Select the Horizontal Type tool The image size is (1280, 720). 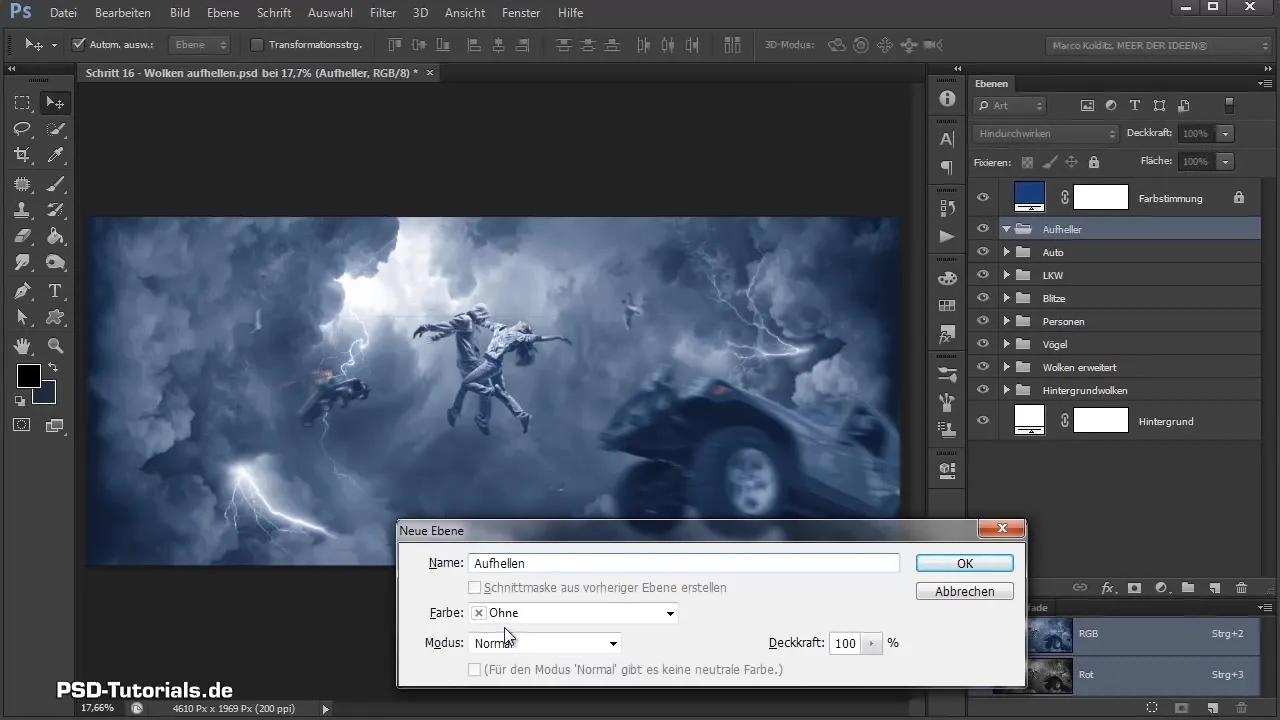(x=56, y=291)
